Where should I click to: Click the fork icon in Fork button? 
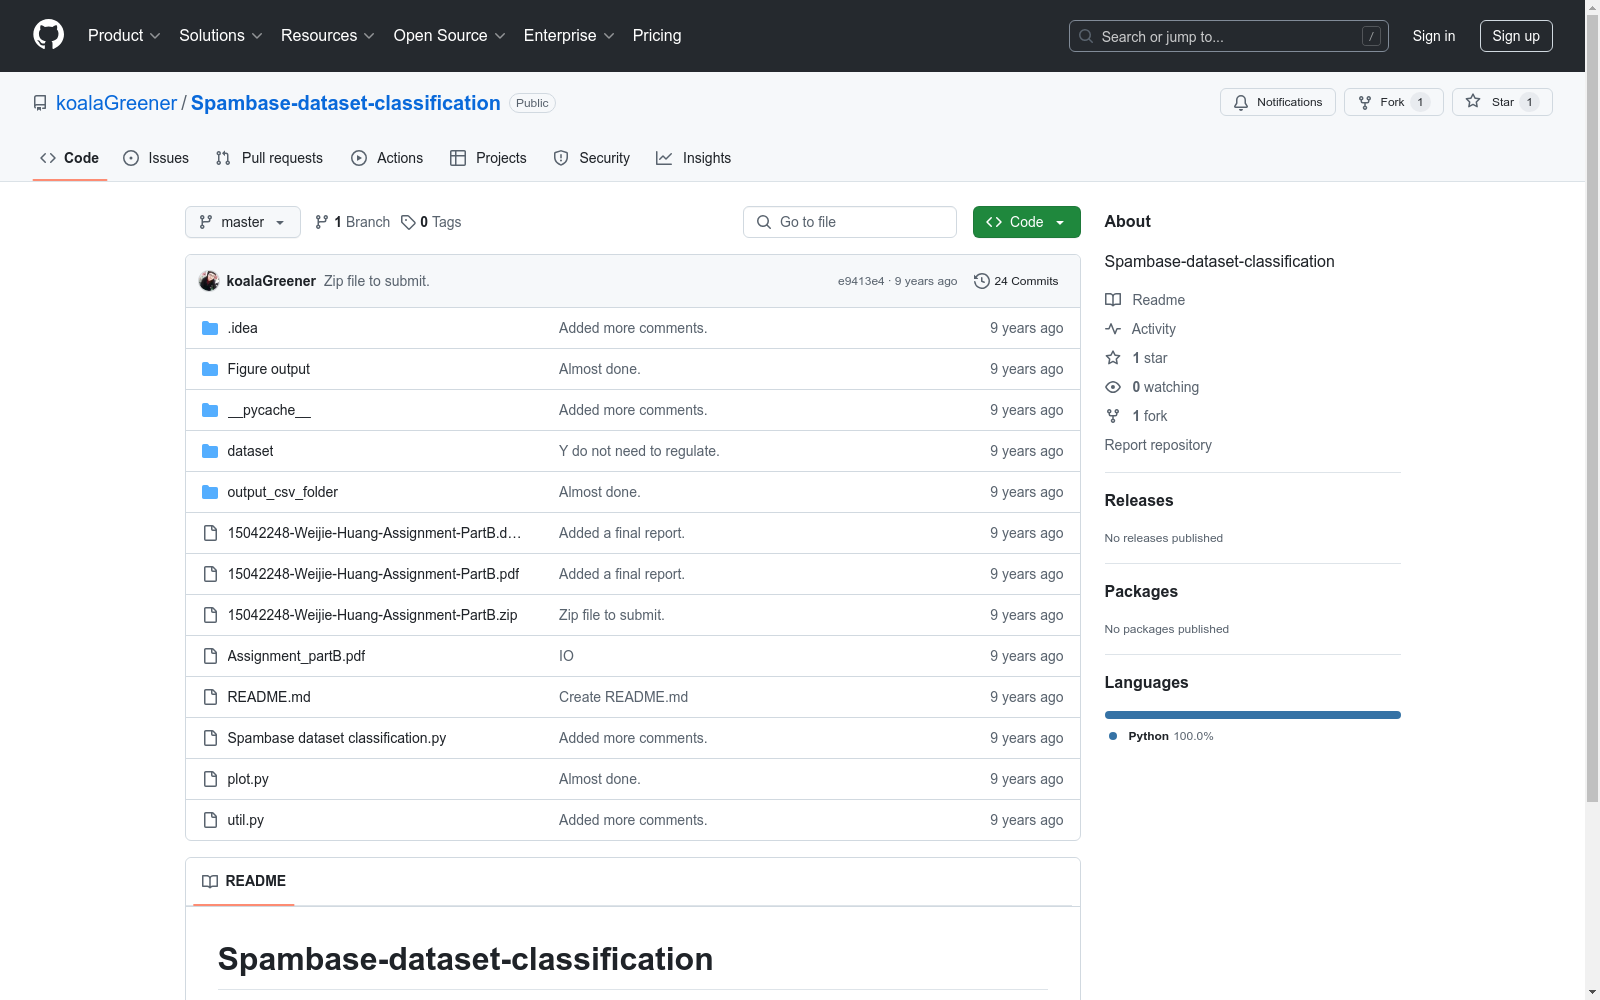(x=1365, y=102)
